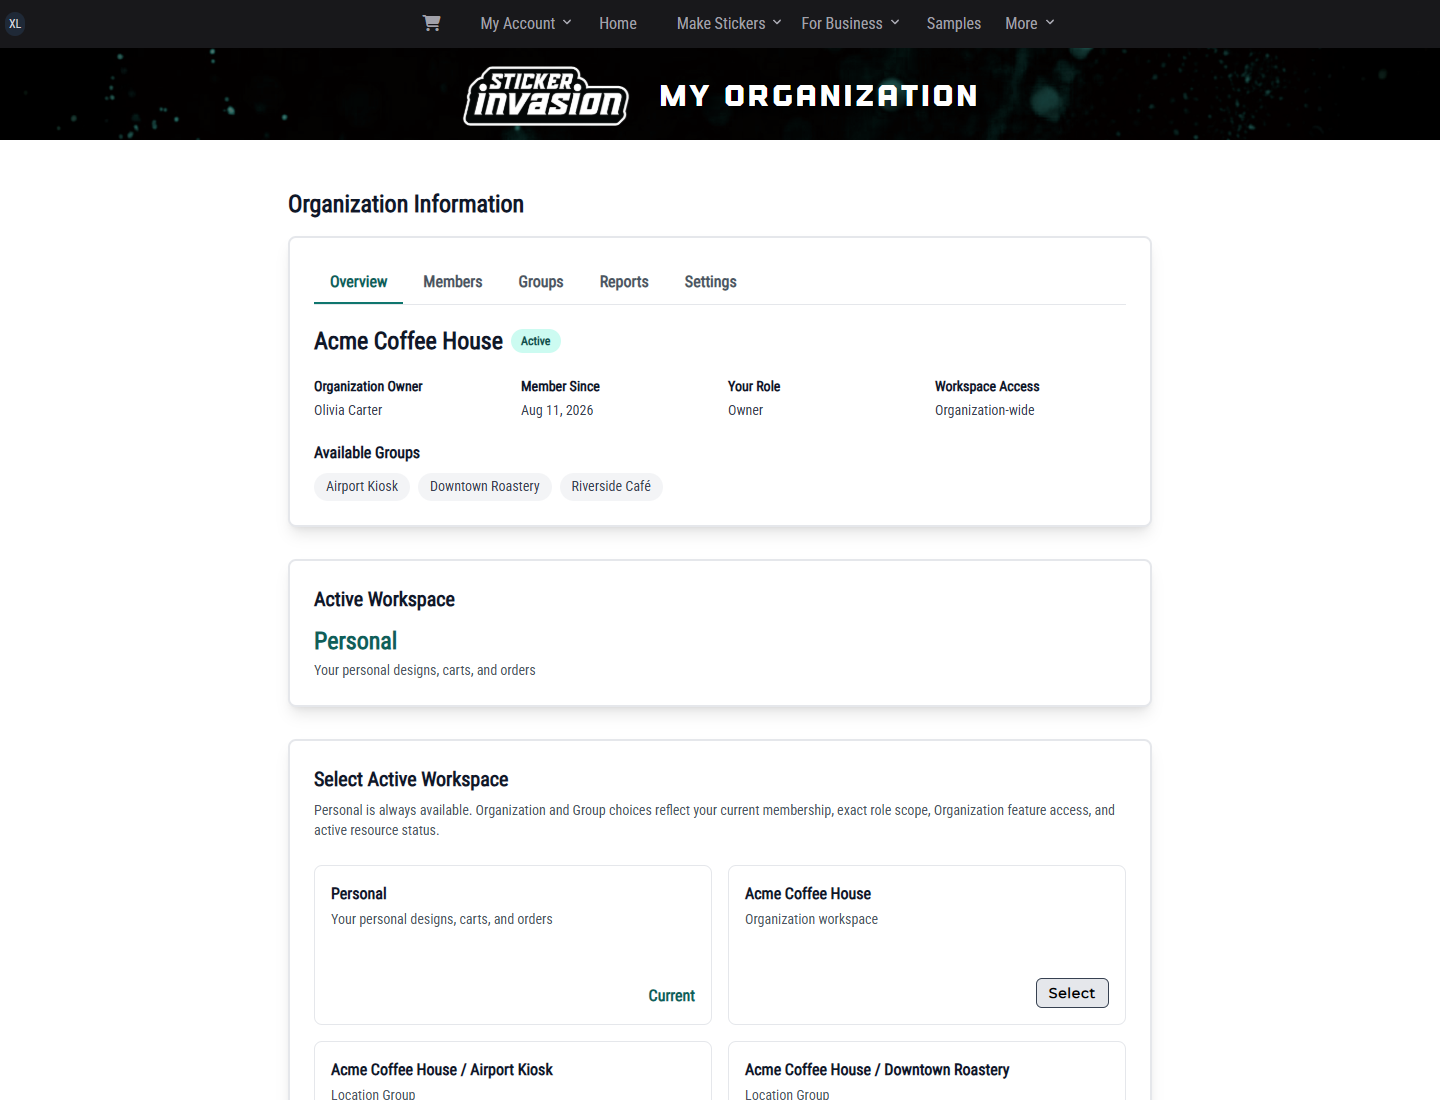Choose the Personal workspace card
This screenshot has height=1100, width=1440.
pos(513,945)
